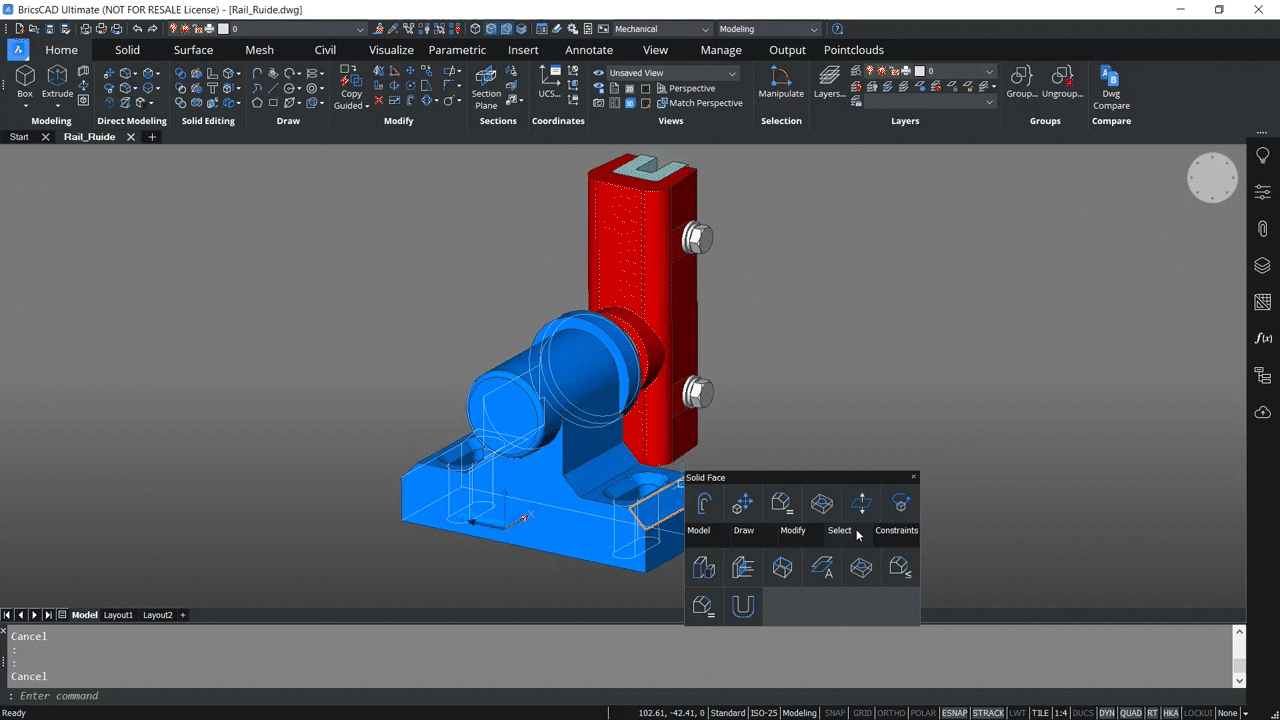Select the Union tool in Solid Face popup

[x=743, y=606]
